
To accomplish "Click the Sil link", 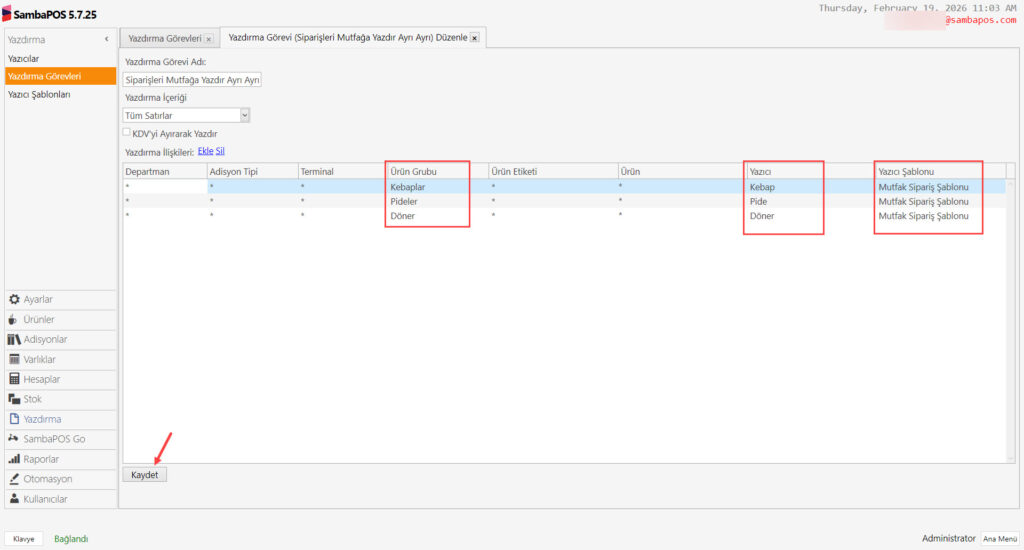I will [220, 151].
